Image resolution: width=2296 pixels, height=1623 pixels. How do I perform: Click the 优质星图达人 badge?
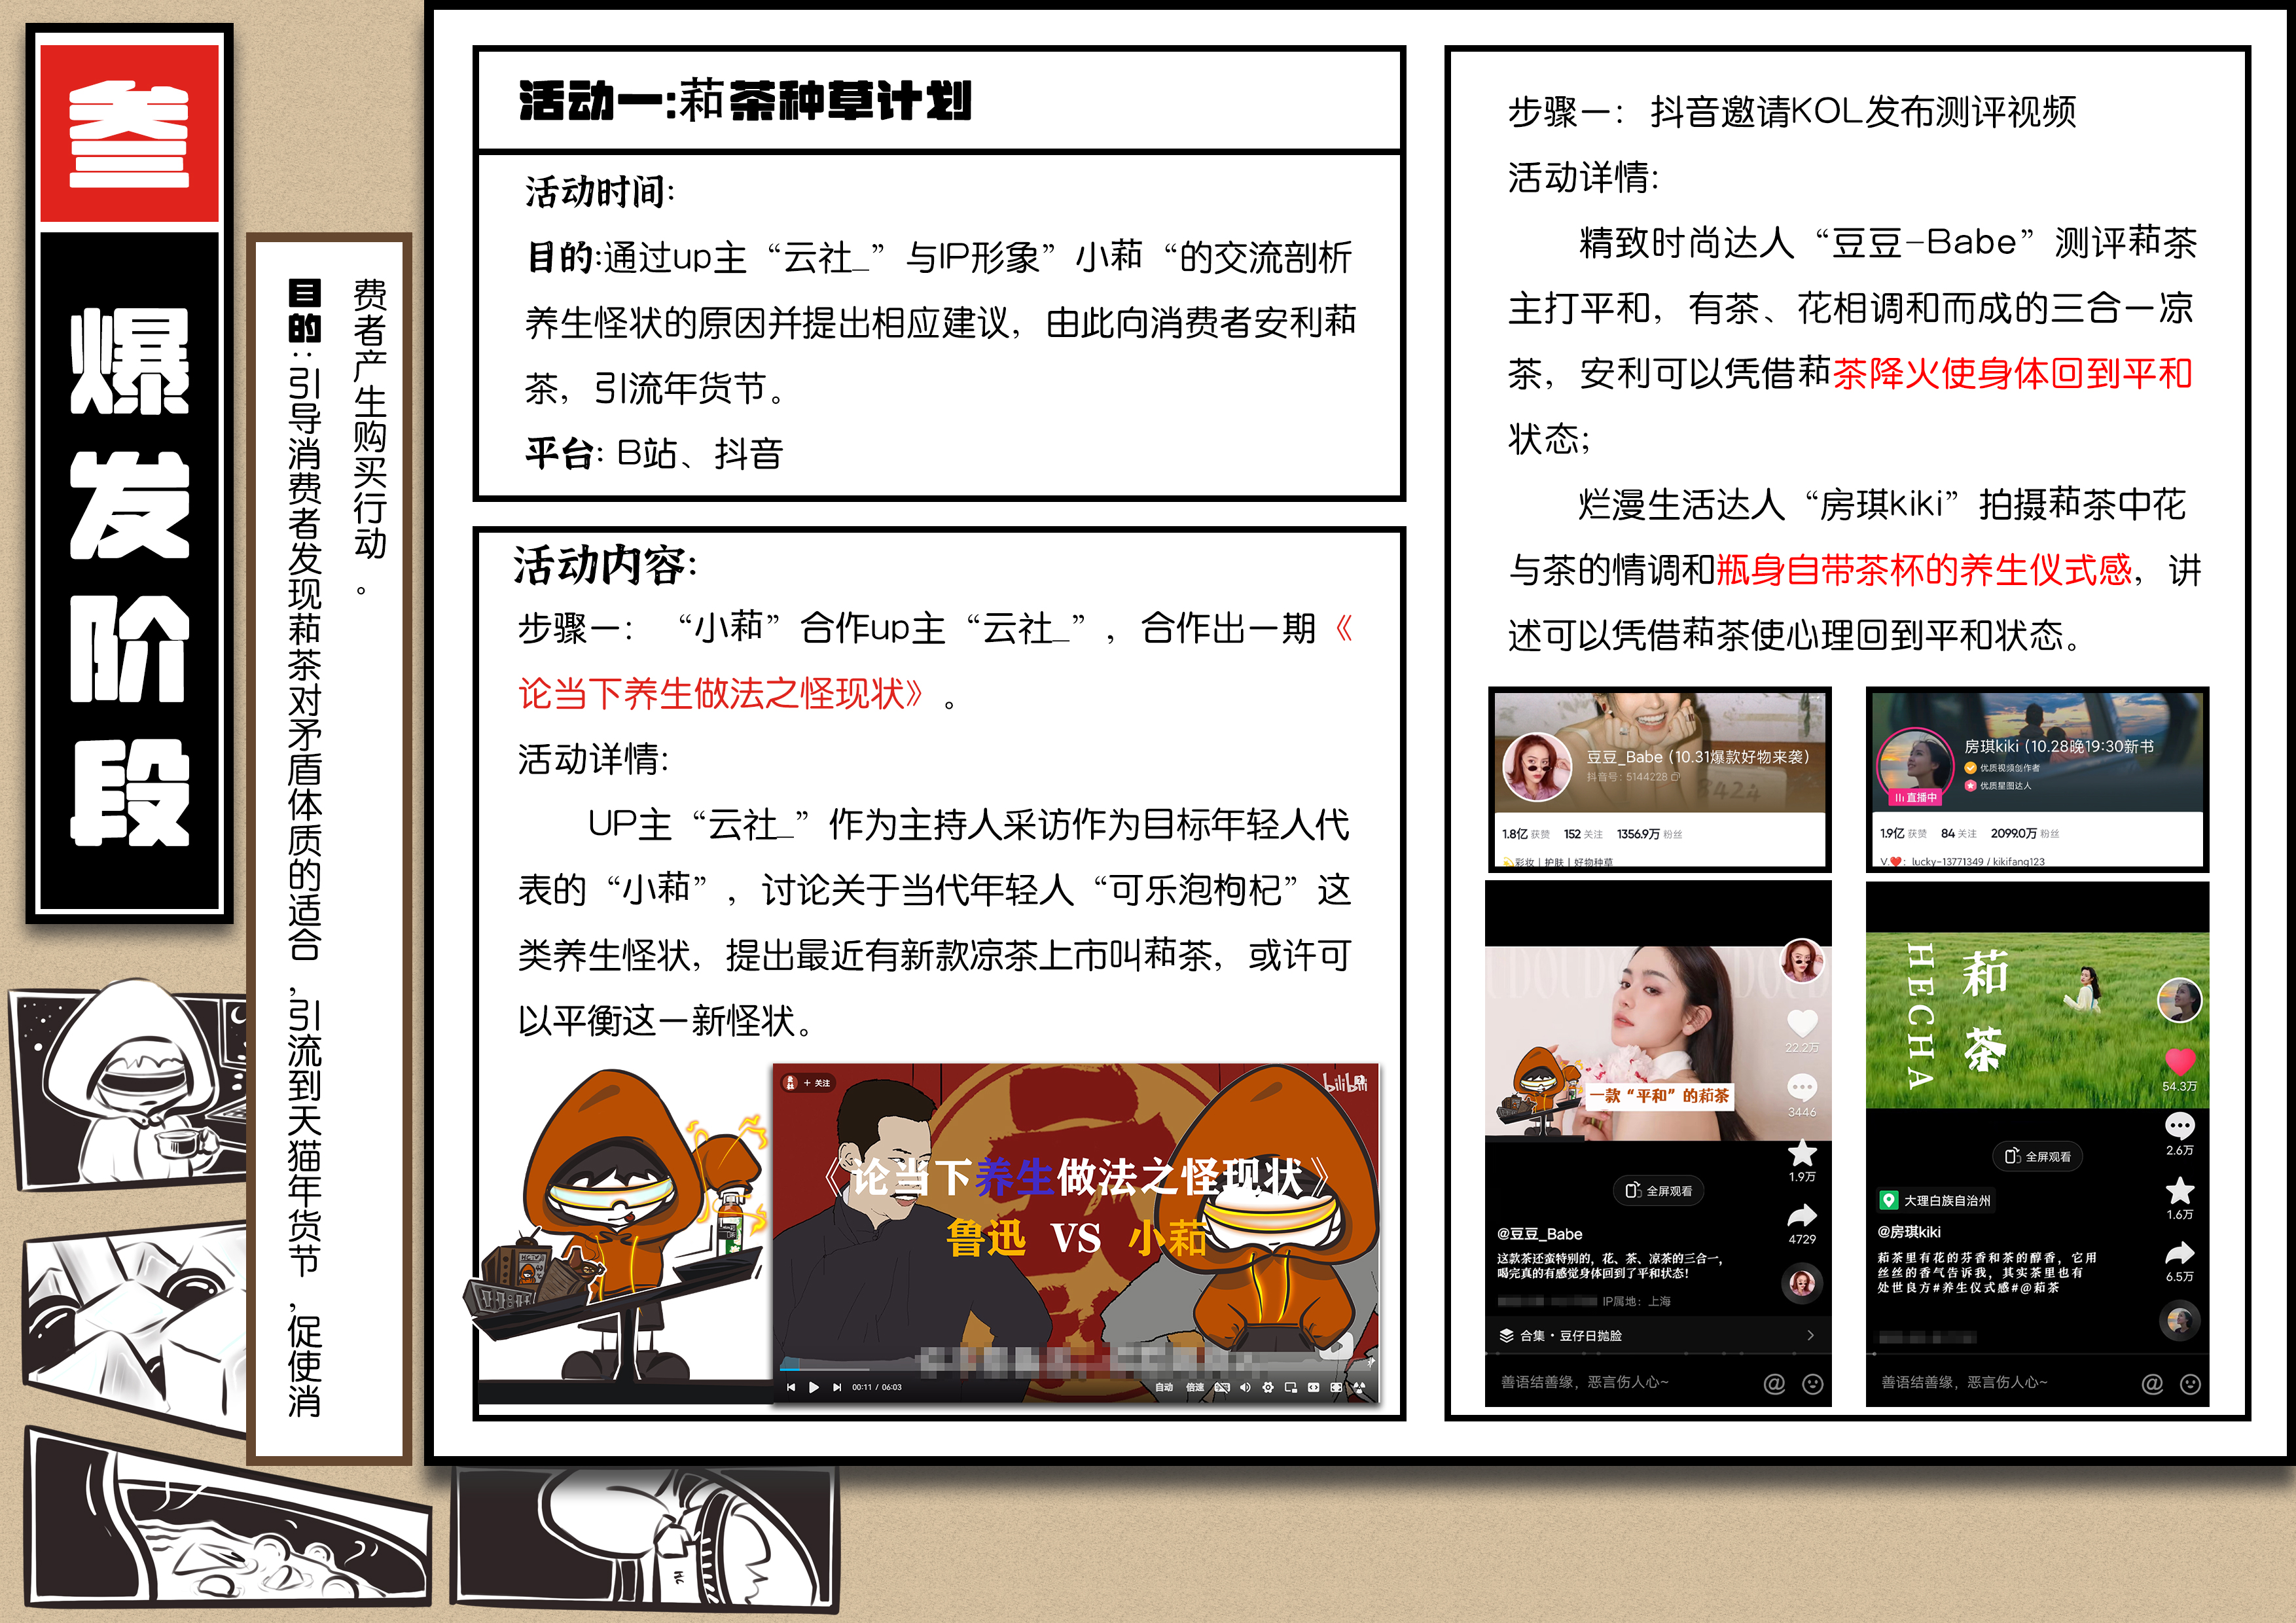click(x=1998, y=786)
